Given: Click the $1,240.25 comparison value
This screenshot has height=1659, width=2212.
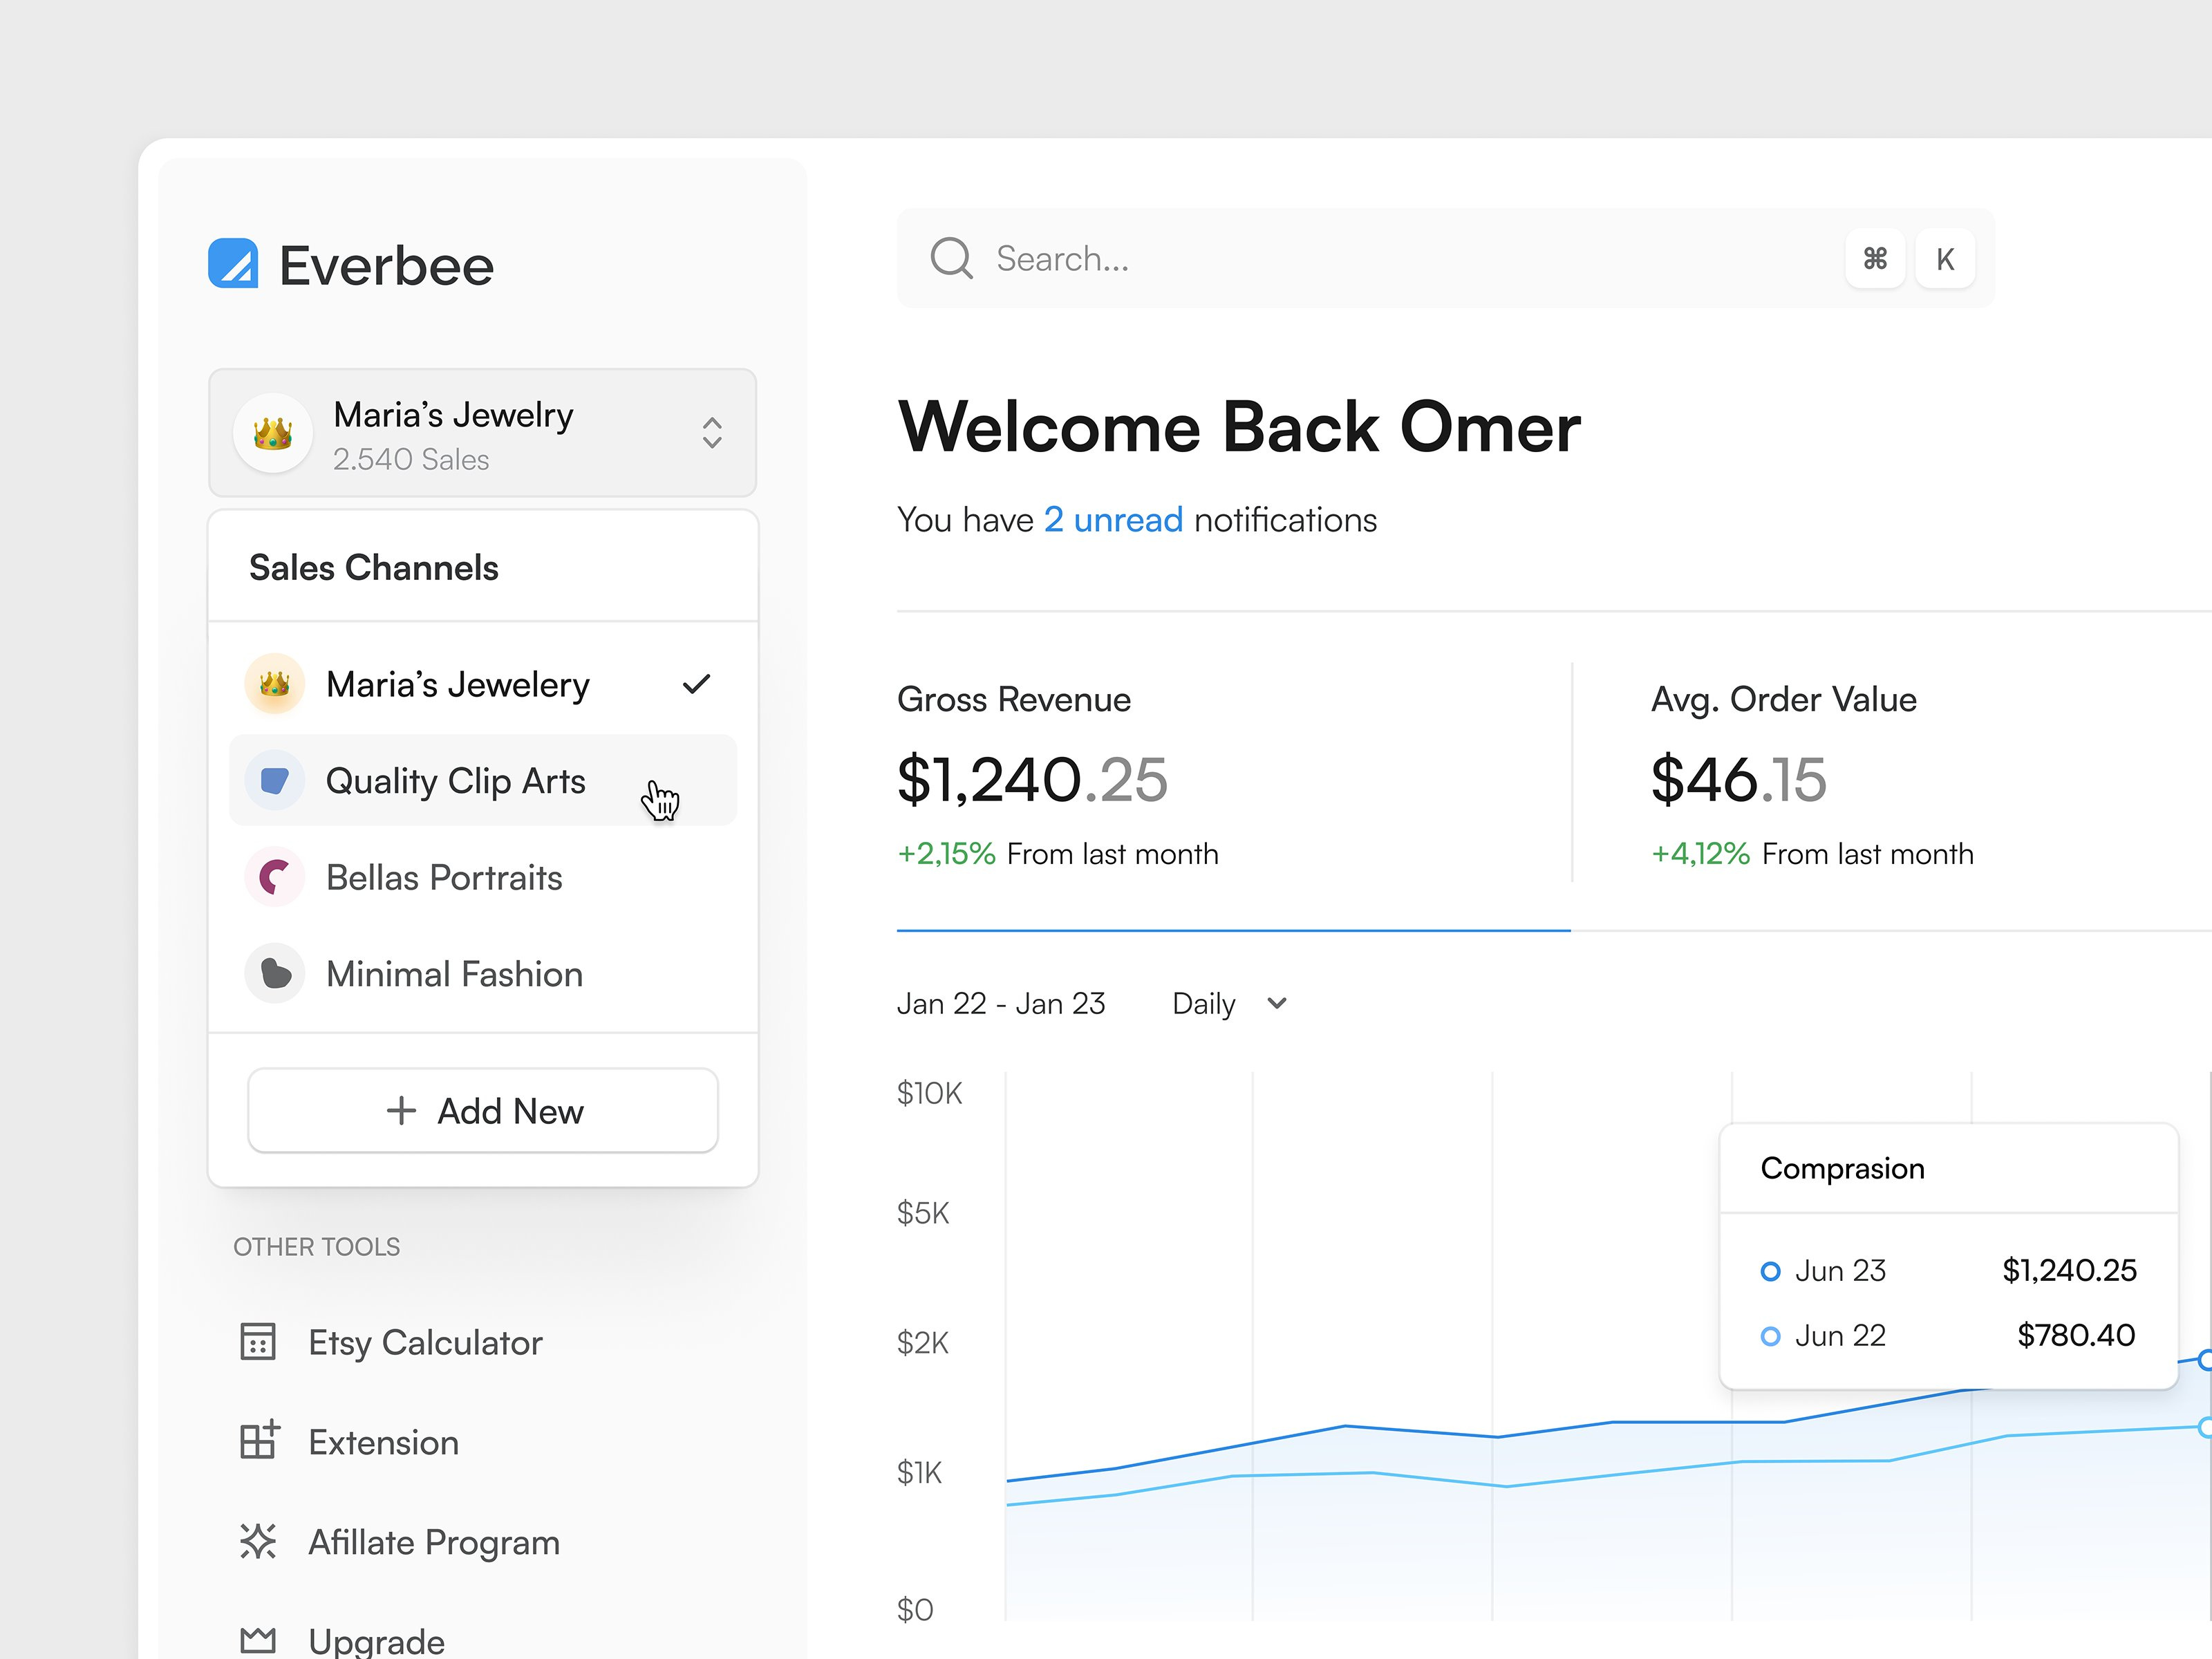Looking at the screenshot, I should pos(2069,1270).
